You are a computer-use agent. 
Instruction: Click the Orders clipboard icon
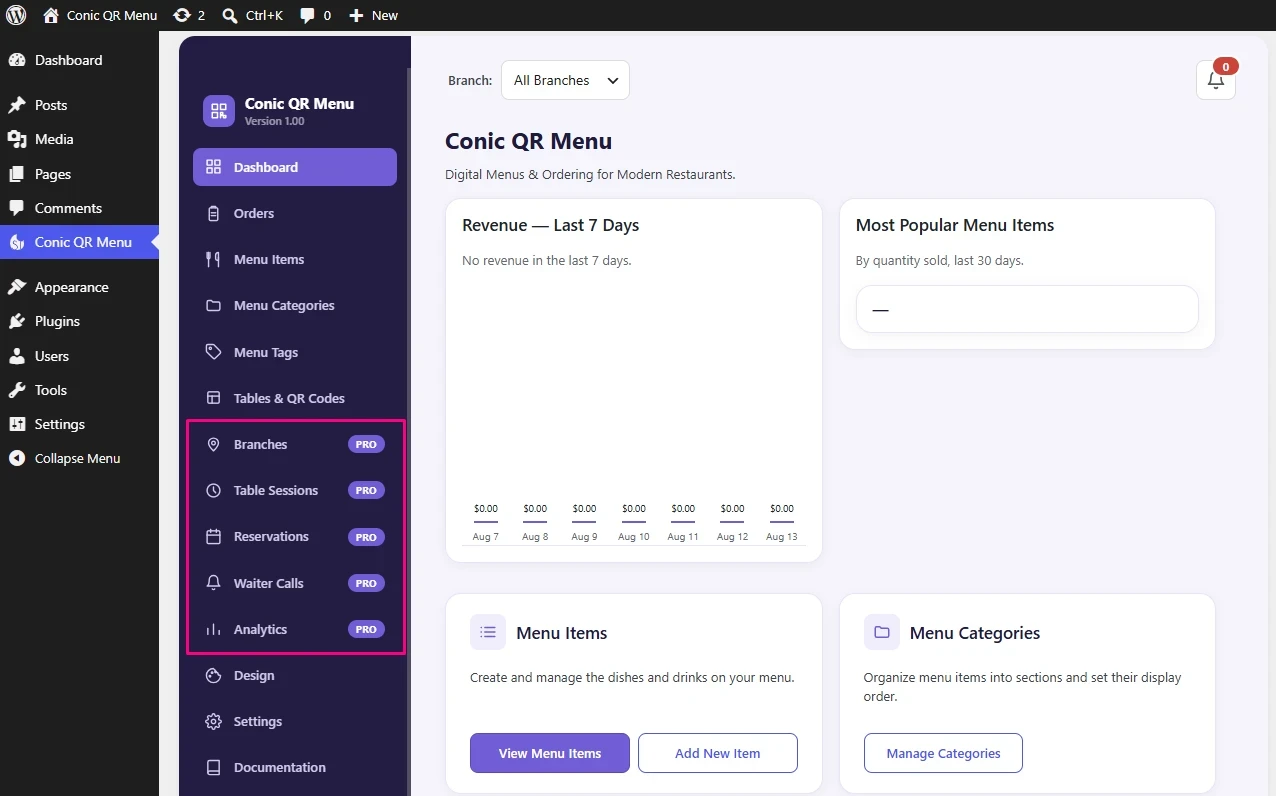[x=213, y=213]
